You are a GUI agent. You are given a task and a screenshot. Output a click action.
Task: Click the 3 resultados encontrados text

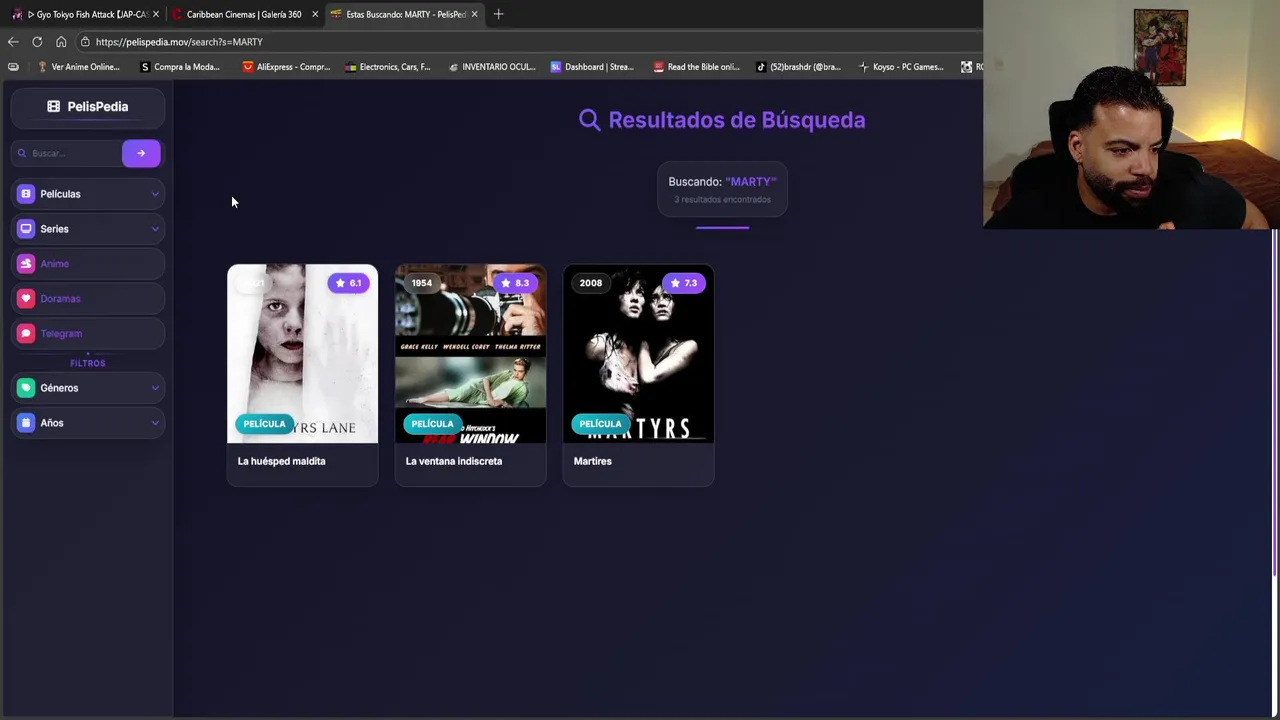[x=722, y=200]
